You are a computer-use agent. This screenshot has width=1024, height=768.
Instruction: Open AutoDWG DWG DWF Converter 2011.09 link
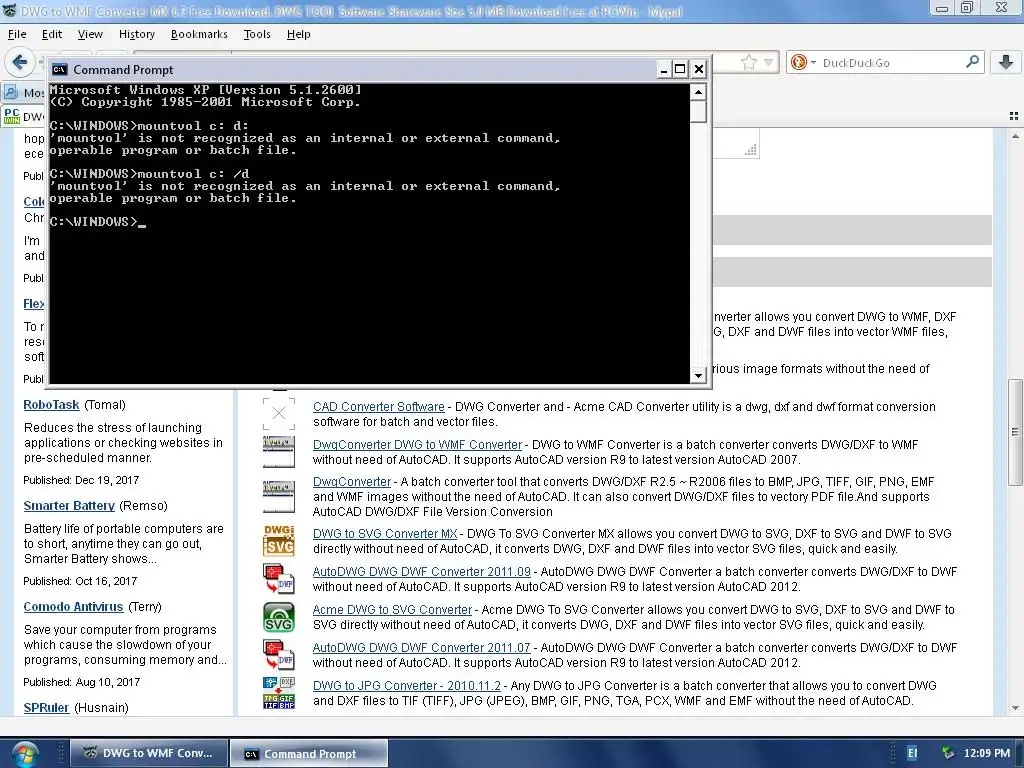coord(422,571)
